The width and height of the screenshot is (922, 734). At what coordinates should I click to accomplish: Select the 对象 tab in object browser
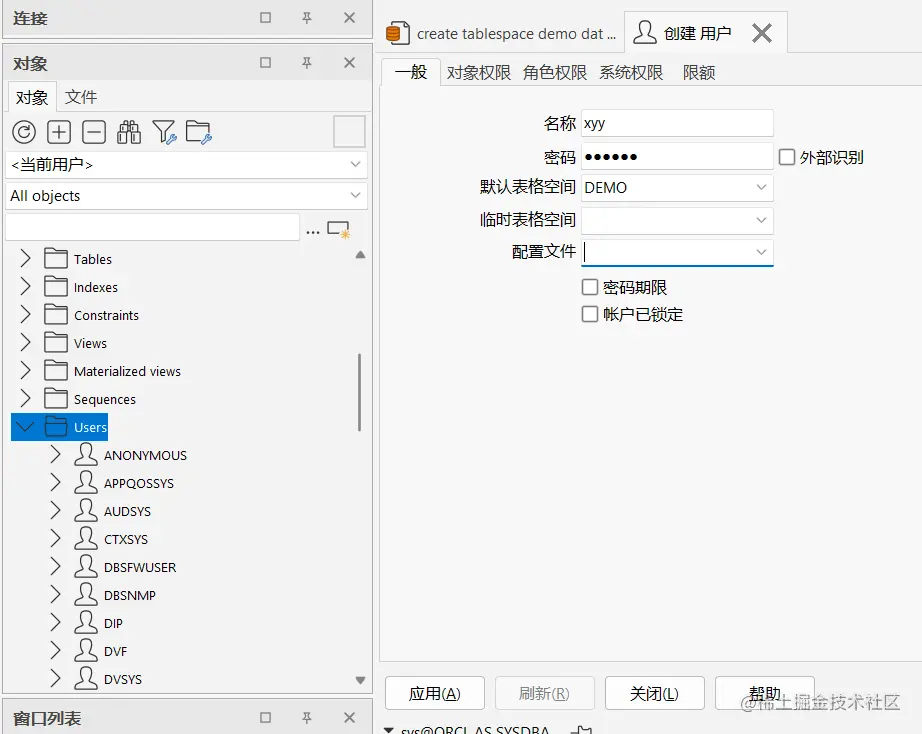(x=32, y=97)
